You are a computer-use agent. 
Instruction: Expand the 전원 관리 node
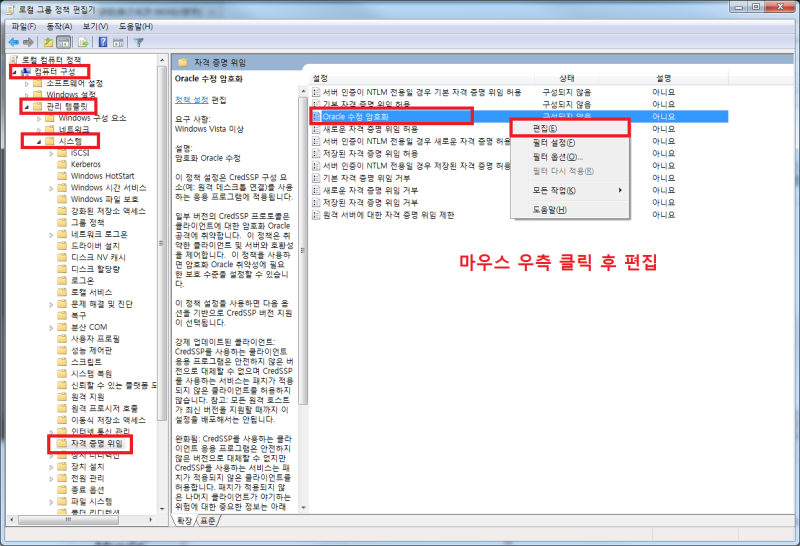tap(51, 479)
